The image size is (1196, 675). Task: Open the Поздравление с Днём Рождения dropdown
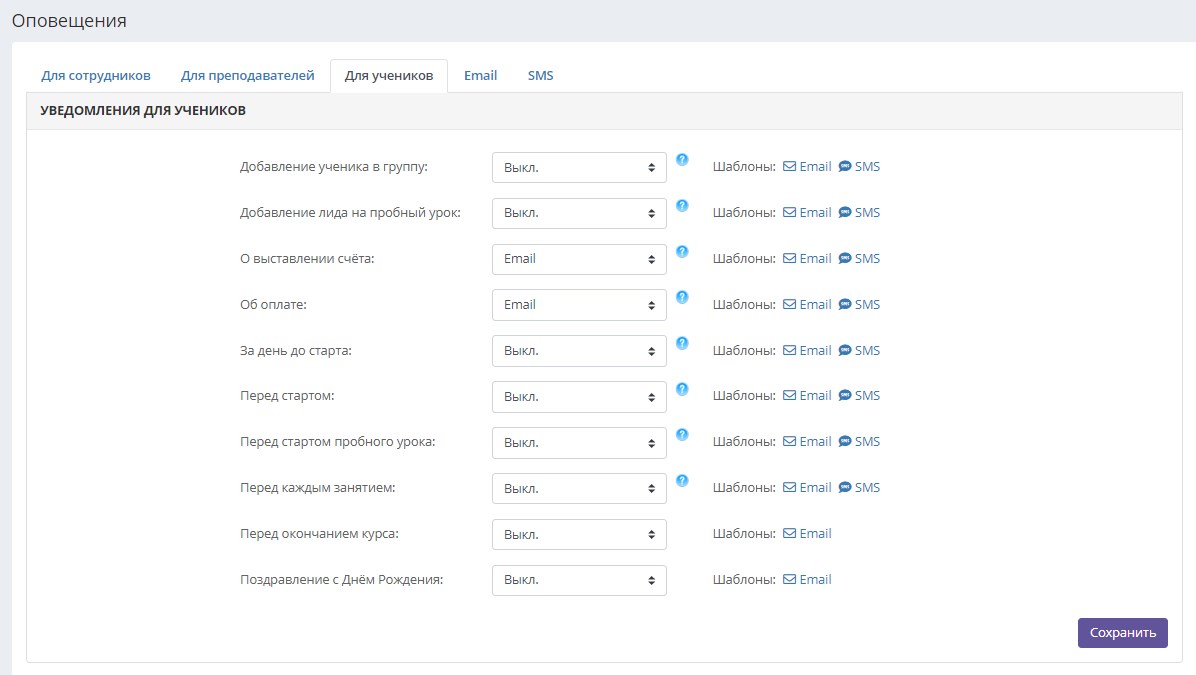[579, 580]
